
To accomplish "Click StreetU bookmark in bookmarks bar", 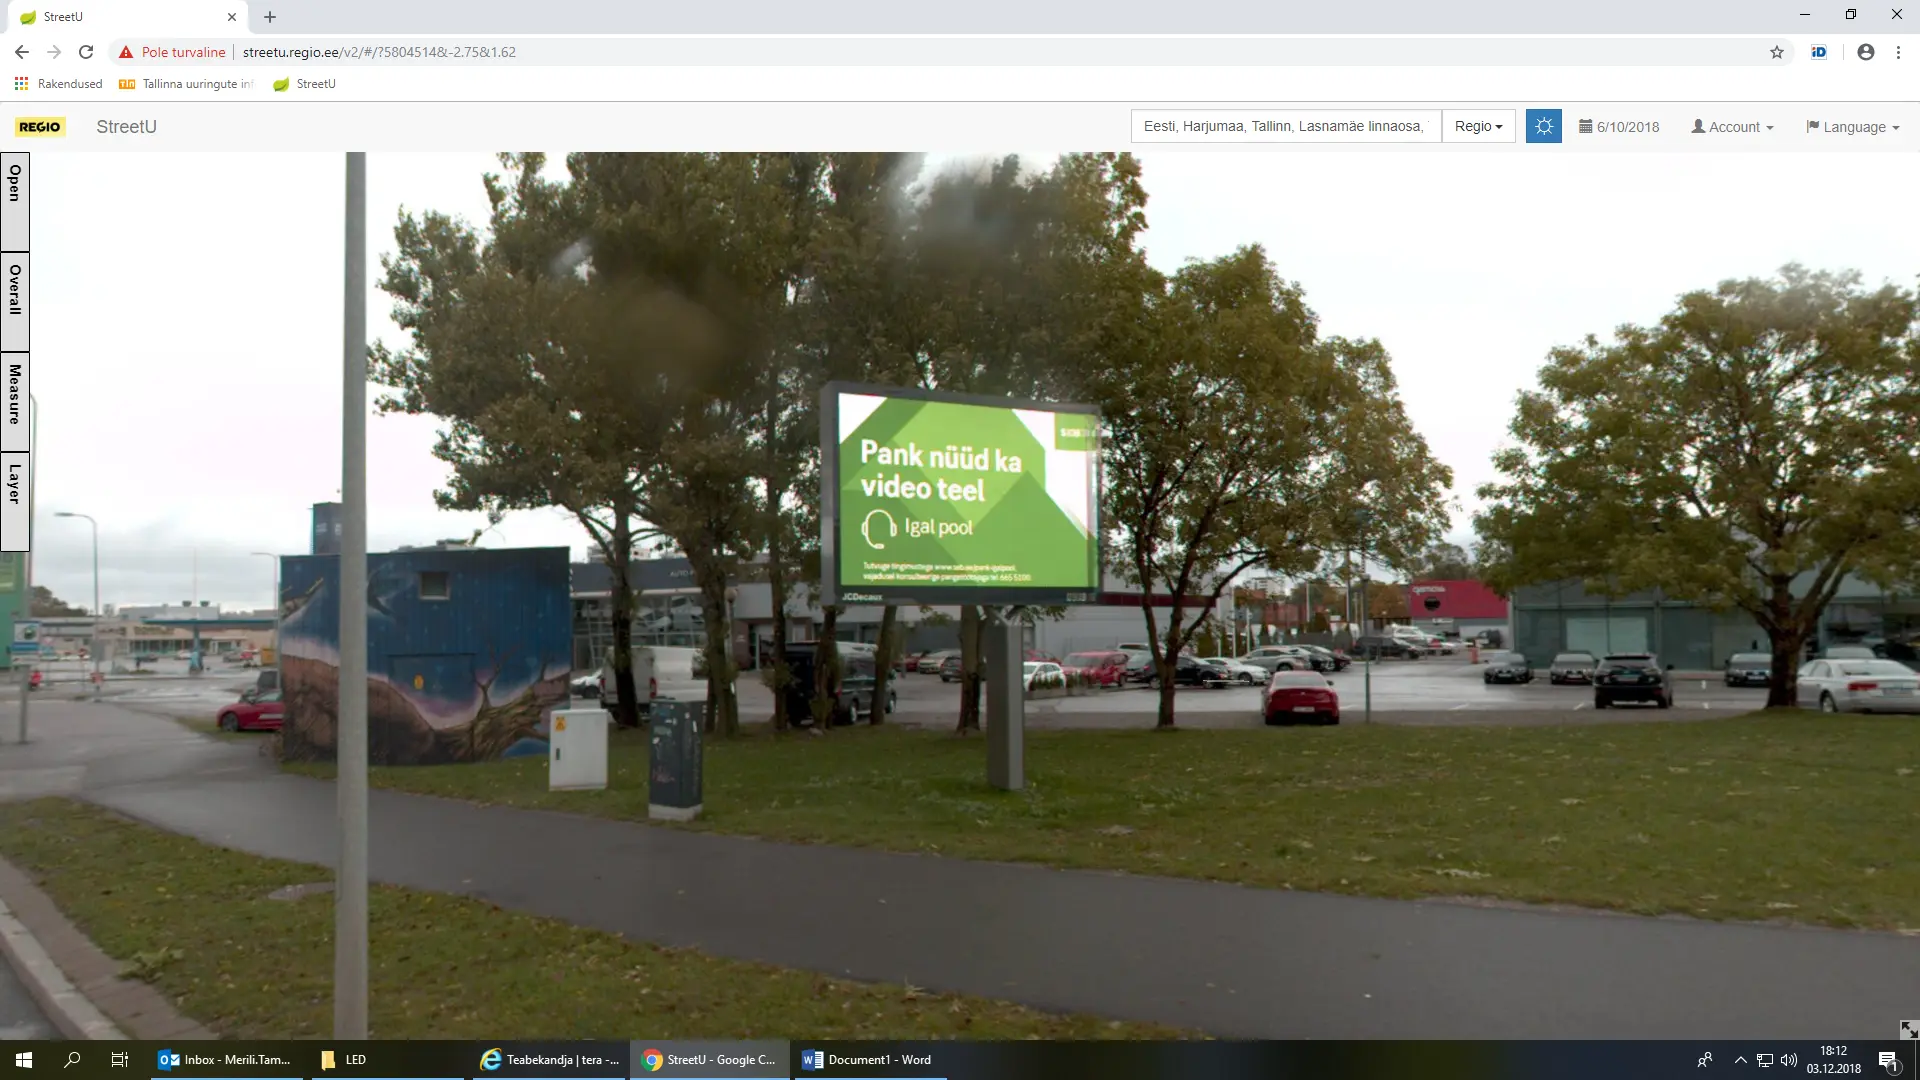I will [305, 84].
